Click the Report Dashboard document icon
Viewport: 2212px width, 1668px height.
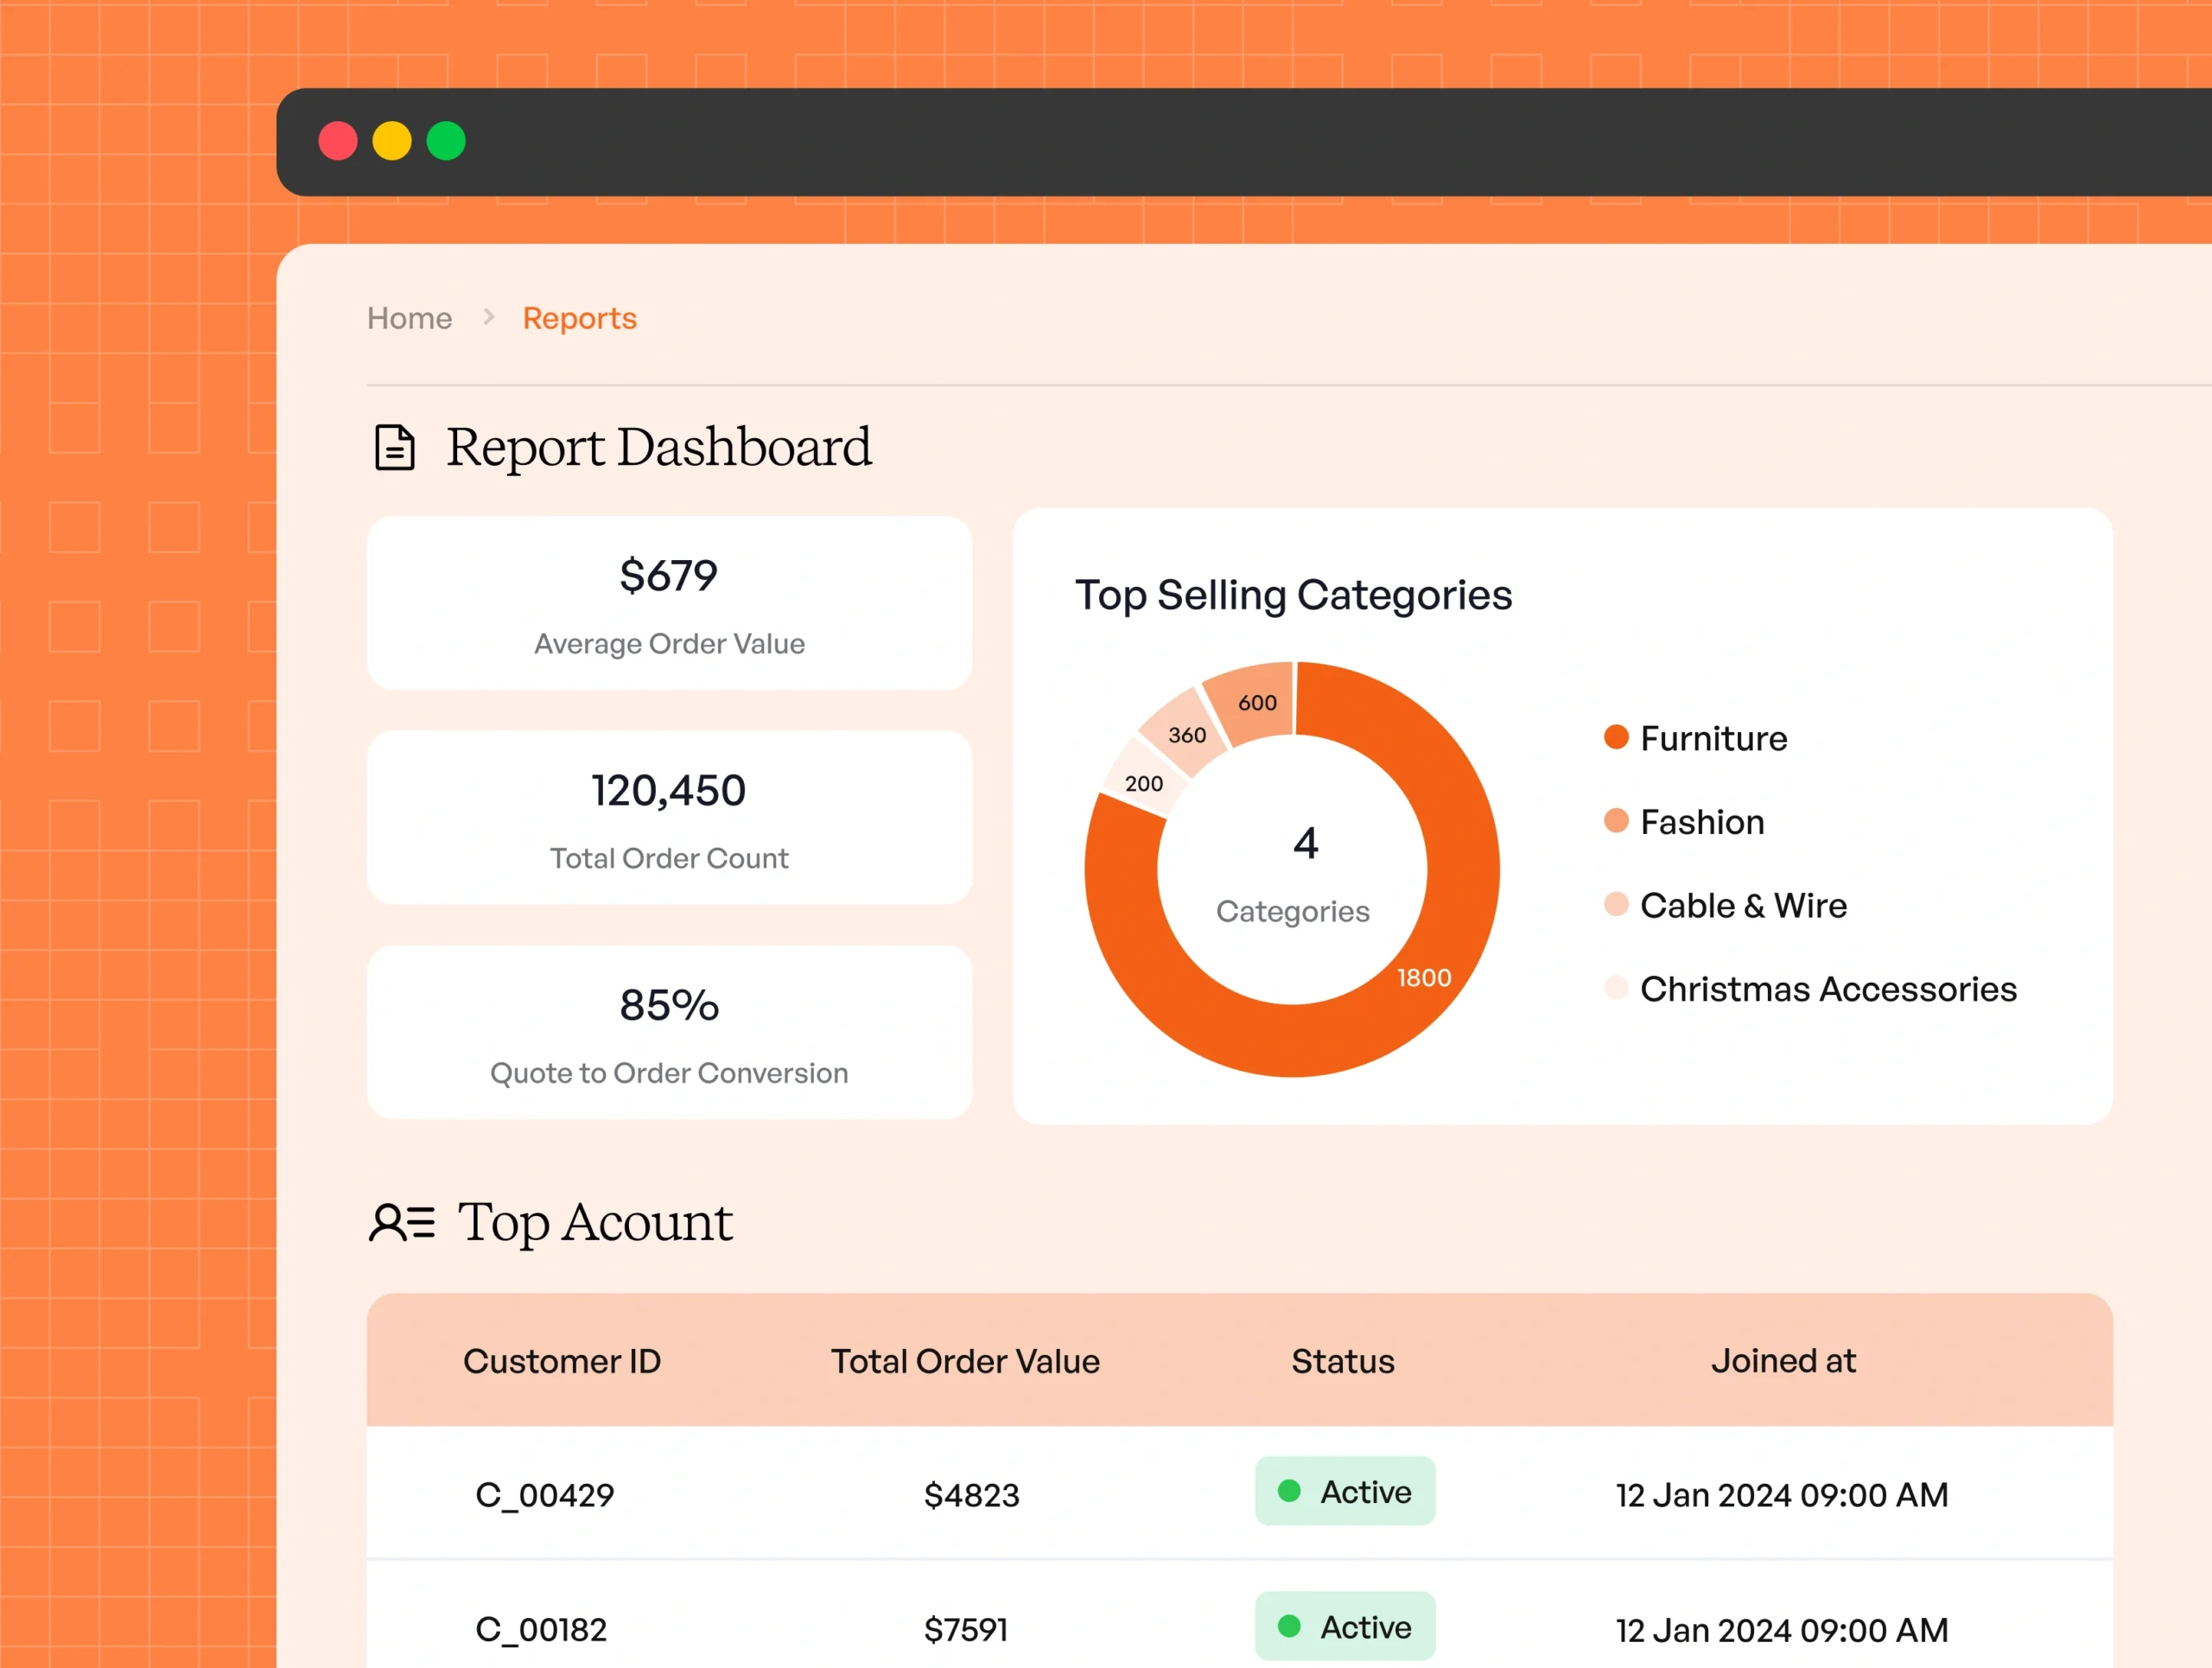394,447
